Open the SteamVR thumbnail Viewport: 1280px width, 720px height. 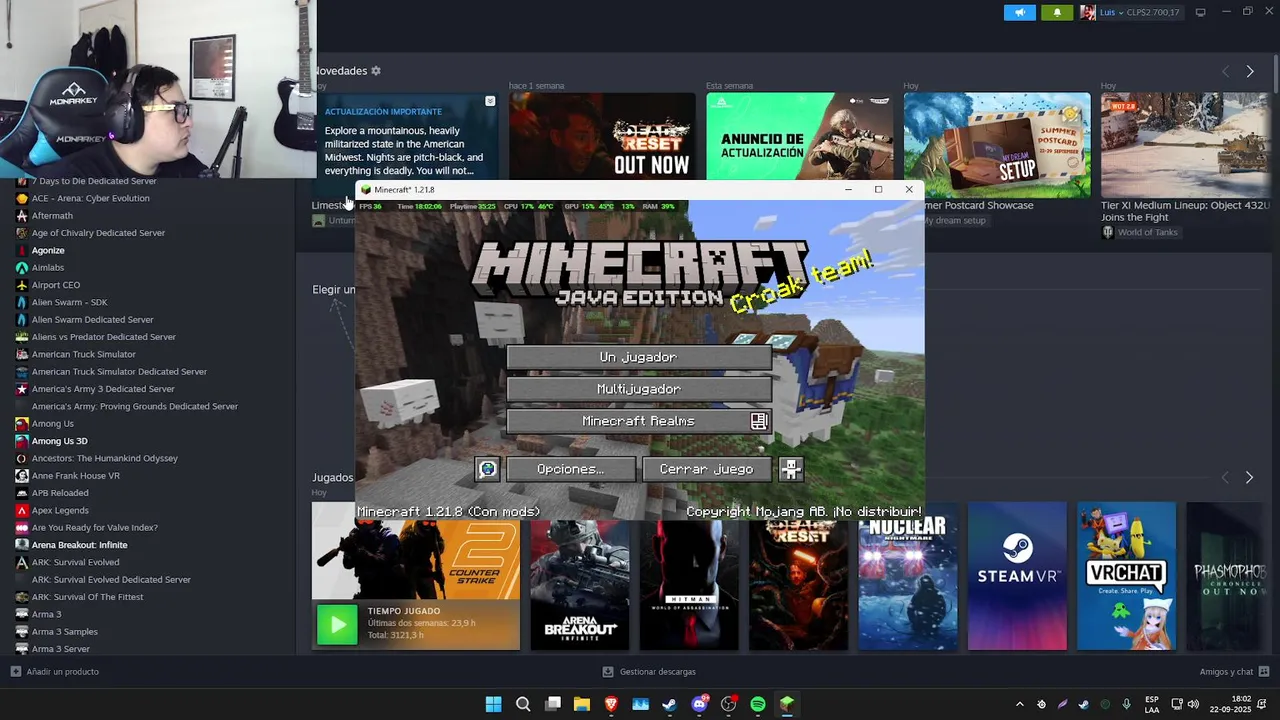(1017, 576)
